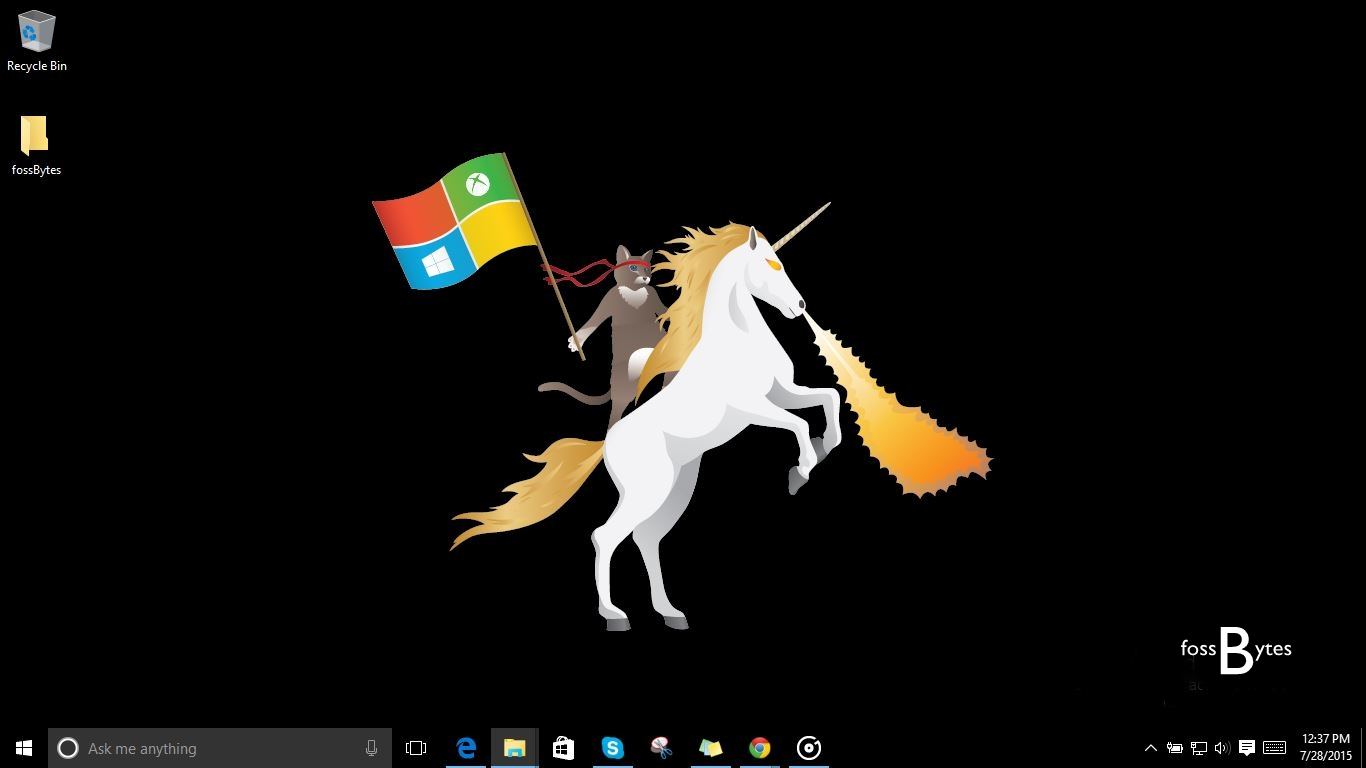Screen dimensions: 1366x768
Task: Launch Microsoft Edge from the taskbar
Action: click(465, 748)
